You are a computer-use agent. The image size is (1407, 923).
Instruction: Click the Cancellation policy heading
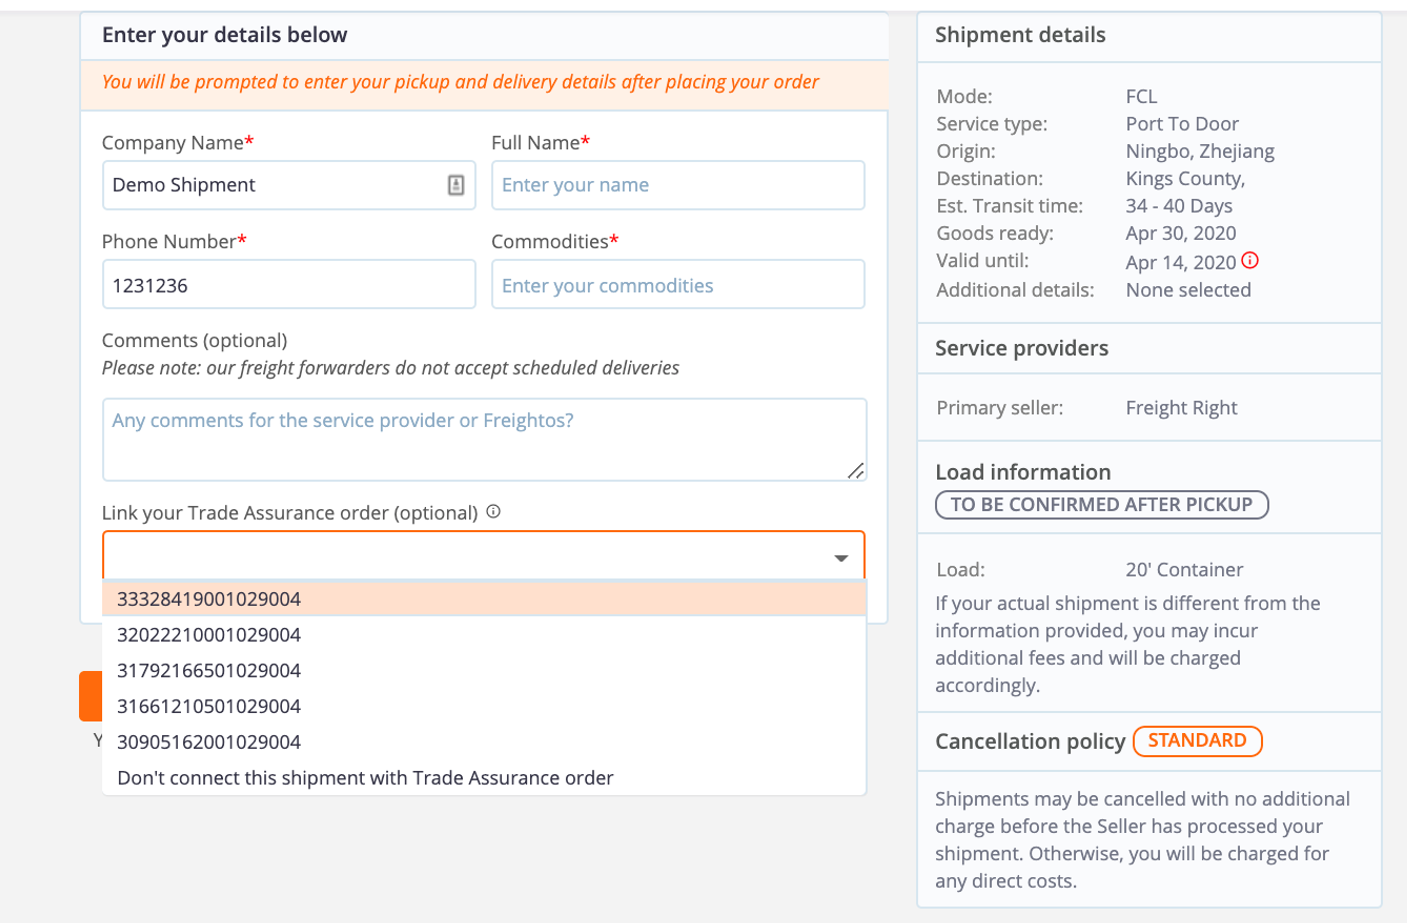click(x=1030, y=742)
